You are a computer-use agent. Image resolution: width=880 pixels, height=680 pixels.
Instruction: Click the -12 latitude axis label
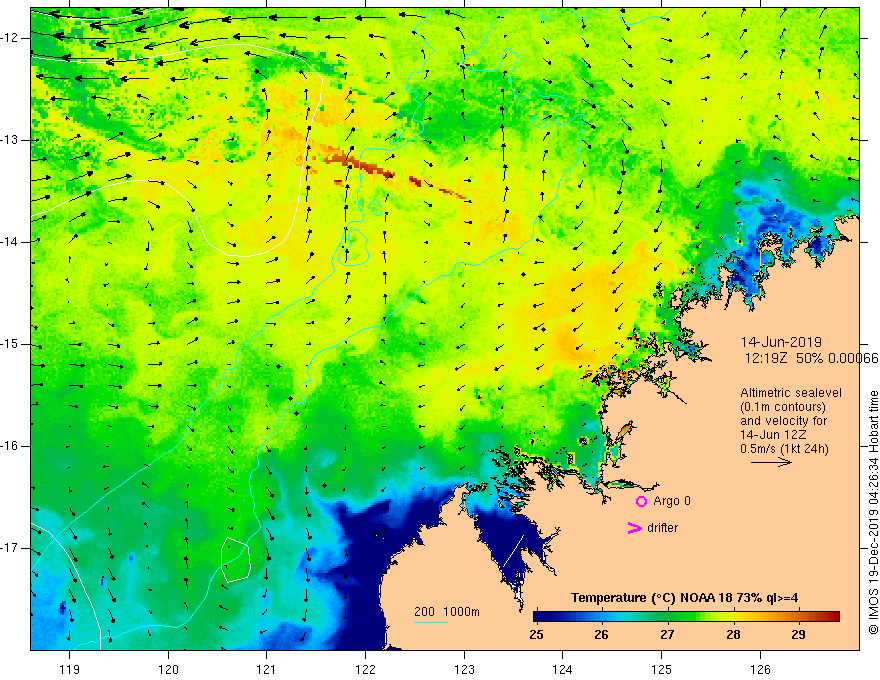pyautogui.click(x=11, y=38)
